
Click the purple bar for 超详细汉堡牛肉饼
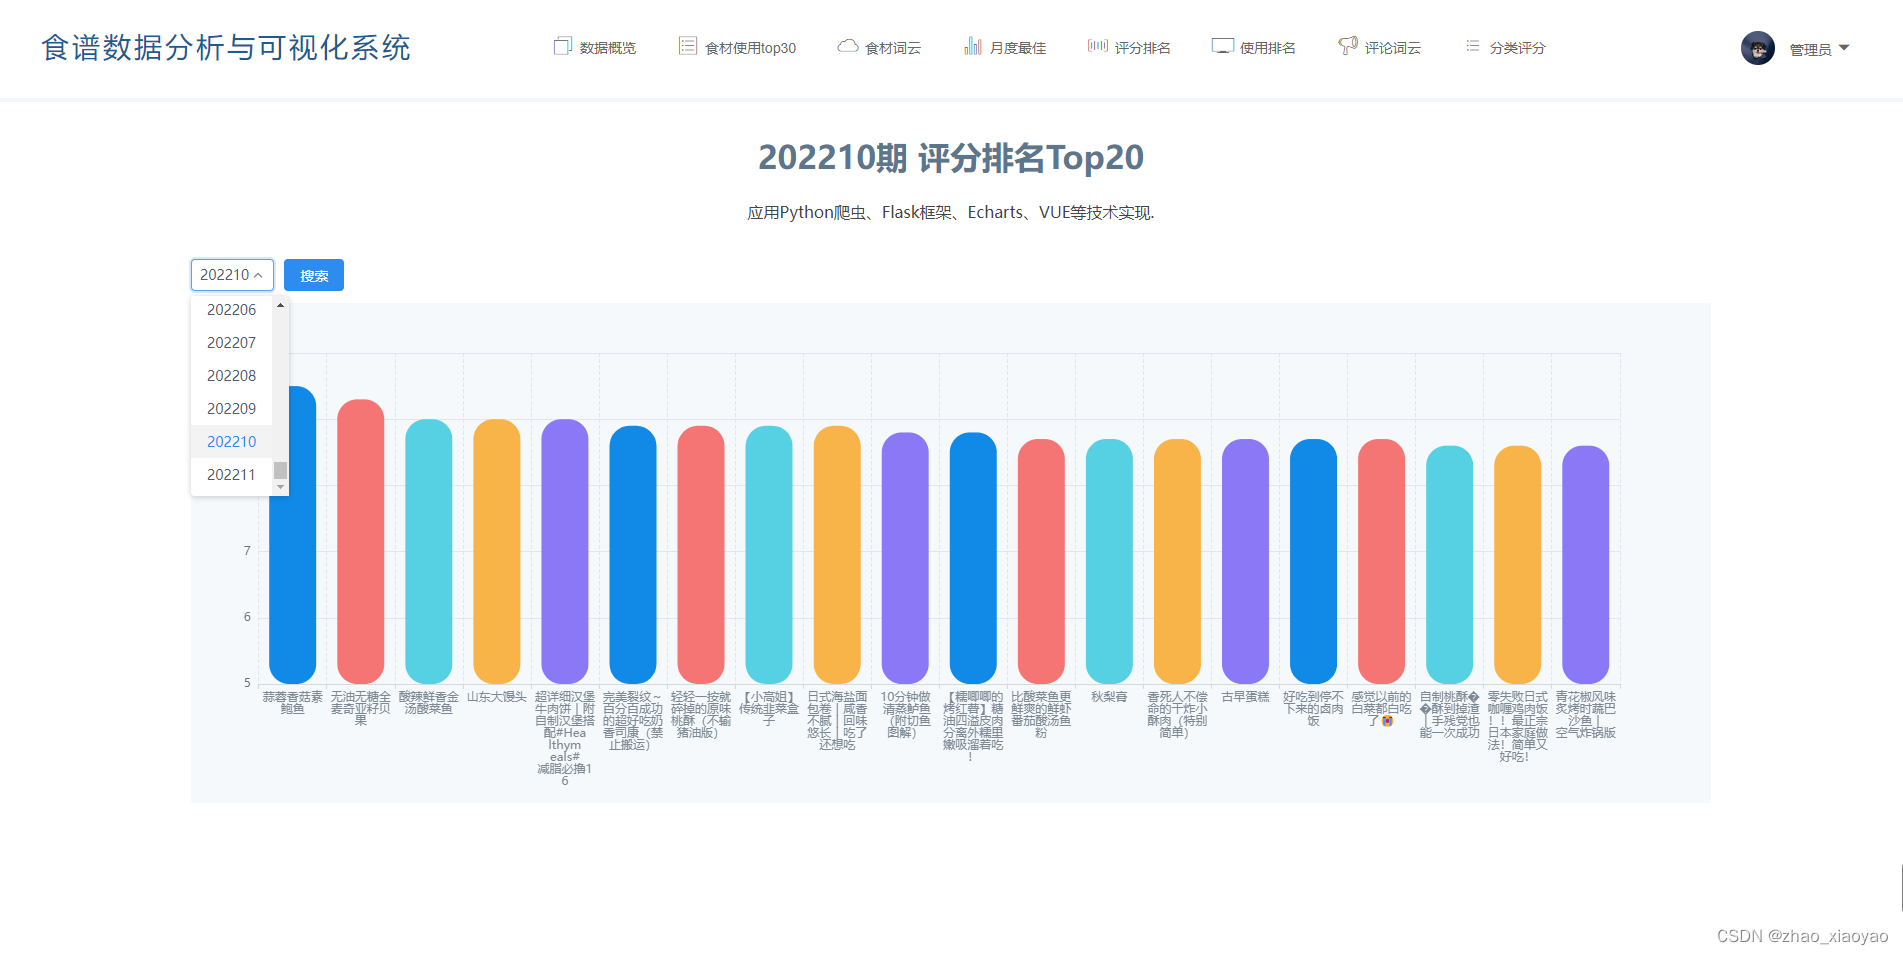click(565, 551)
